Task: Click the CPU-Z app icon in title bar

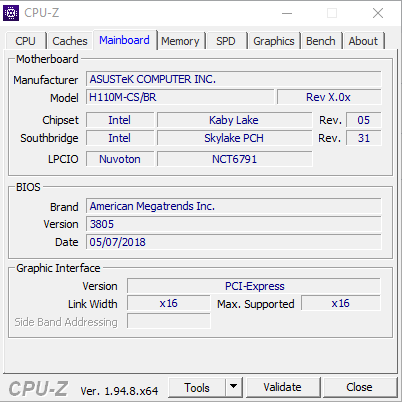Action: [x=11, y=13]
